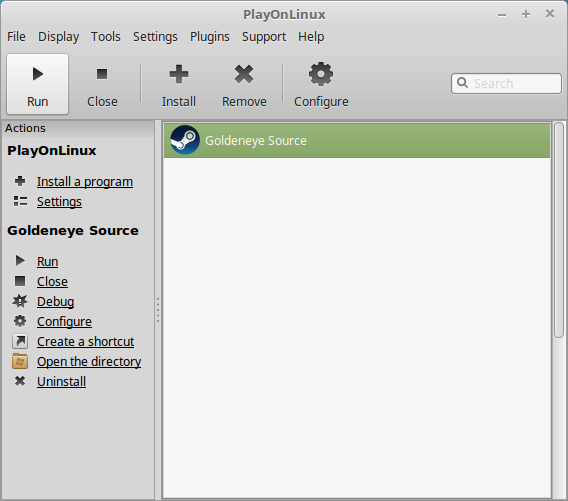Click the Open the directory link
Screen dimensions: 568x501
[x=89, y=362]
